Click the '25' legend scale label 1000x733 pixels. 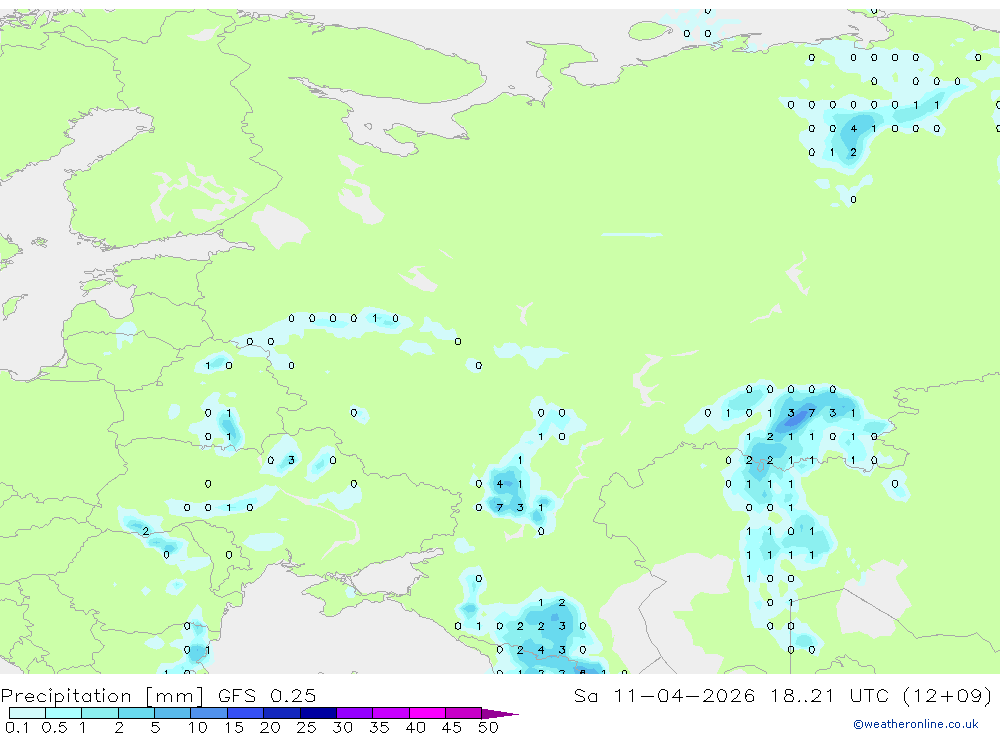coord(306,727)
